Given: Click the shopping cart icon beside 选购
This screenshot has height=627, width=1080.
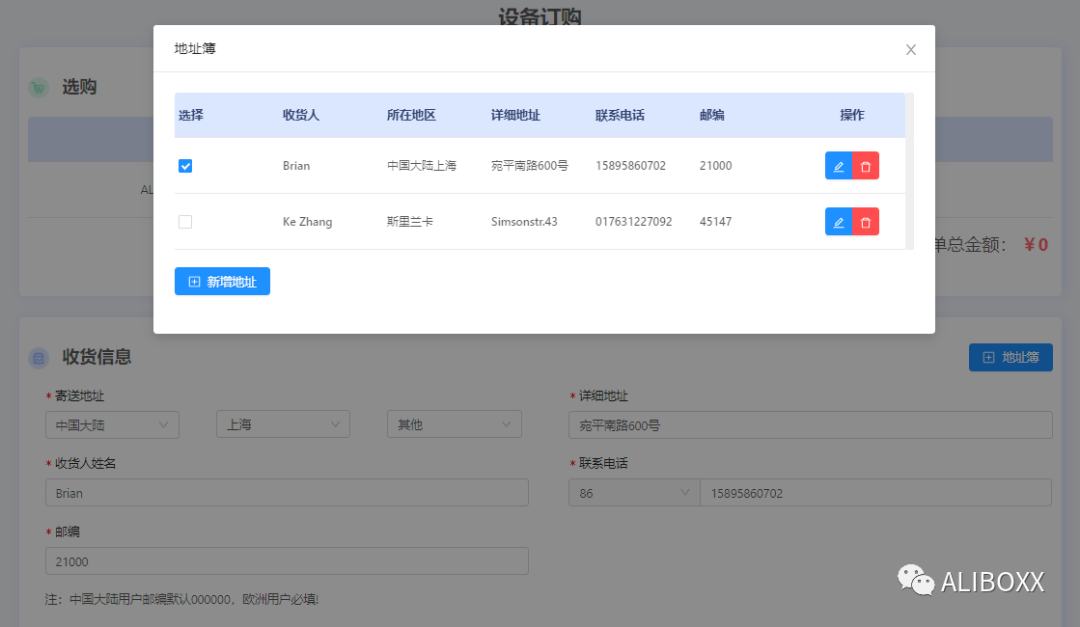Looking at the screenshot, I should click(x=38, y=88).
